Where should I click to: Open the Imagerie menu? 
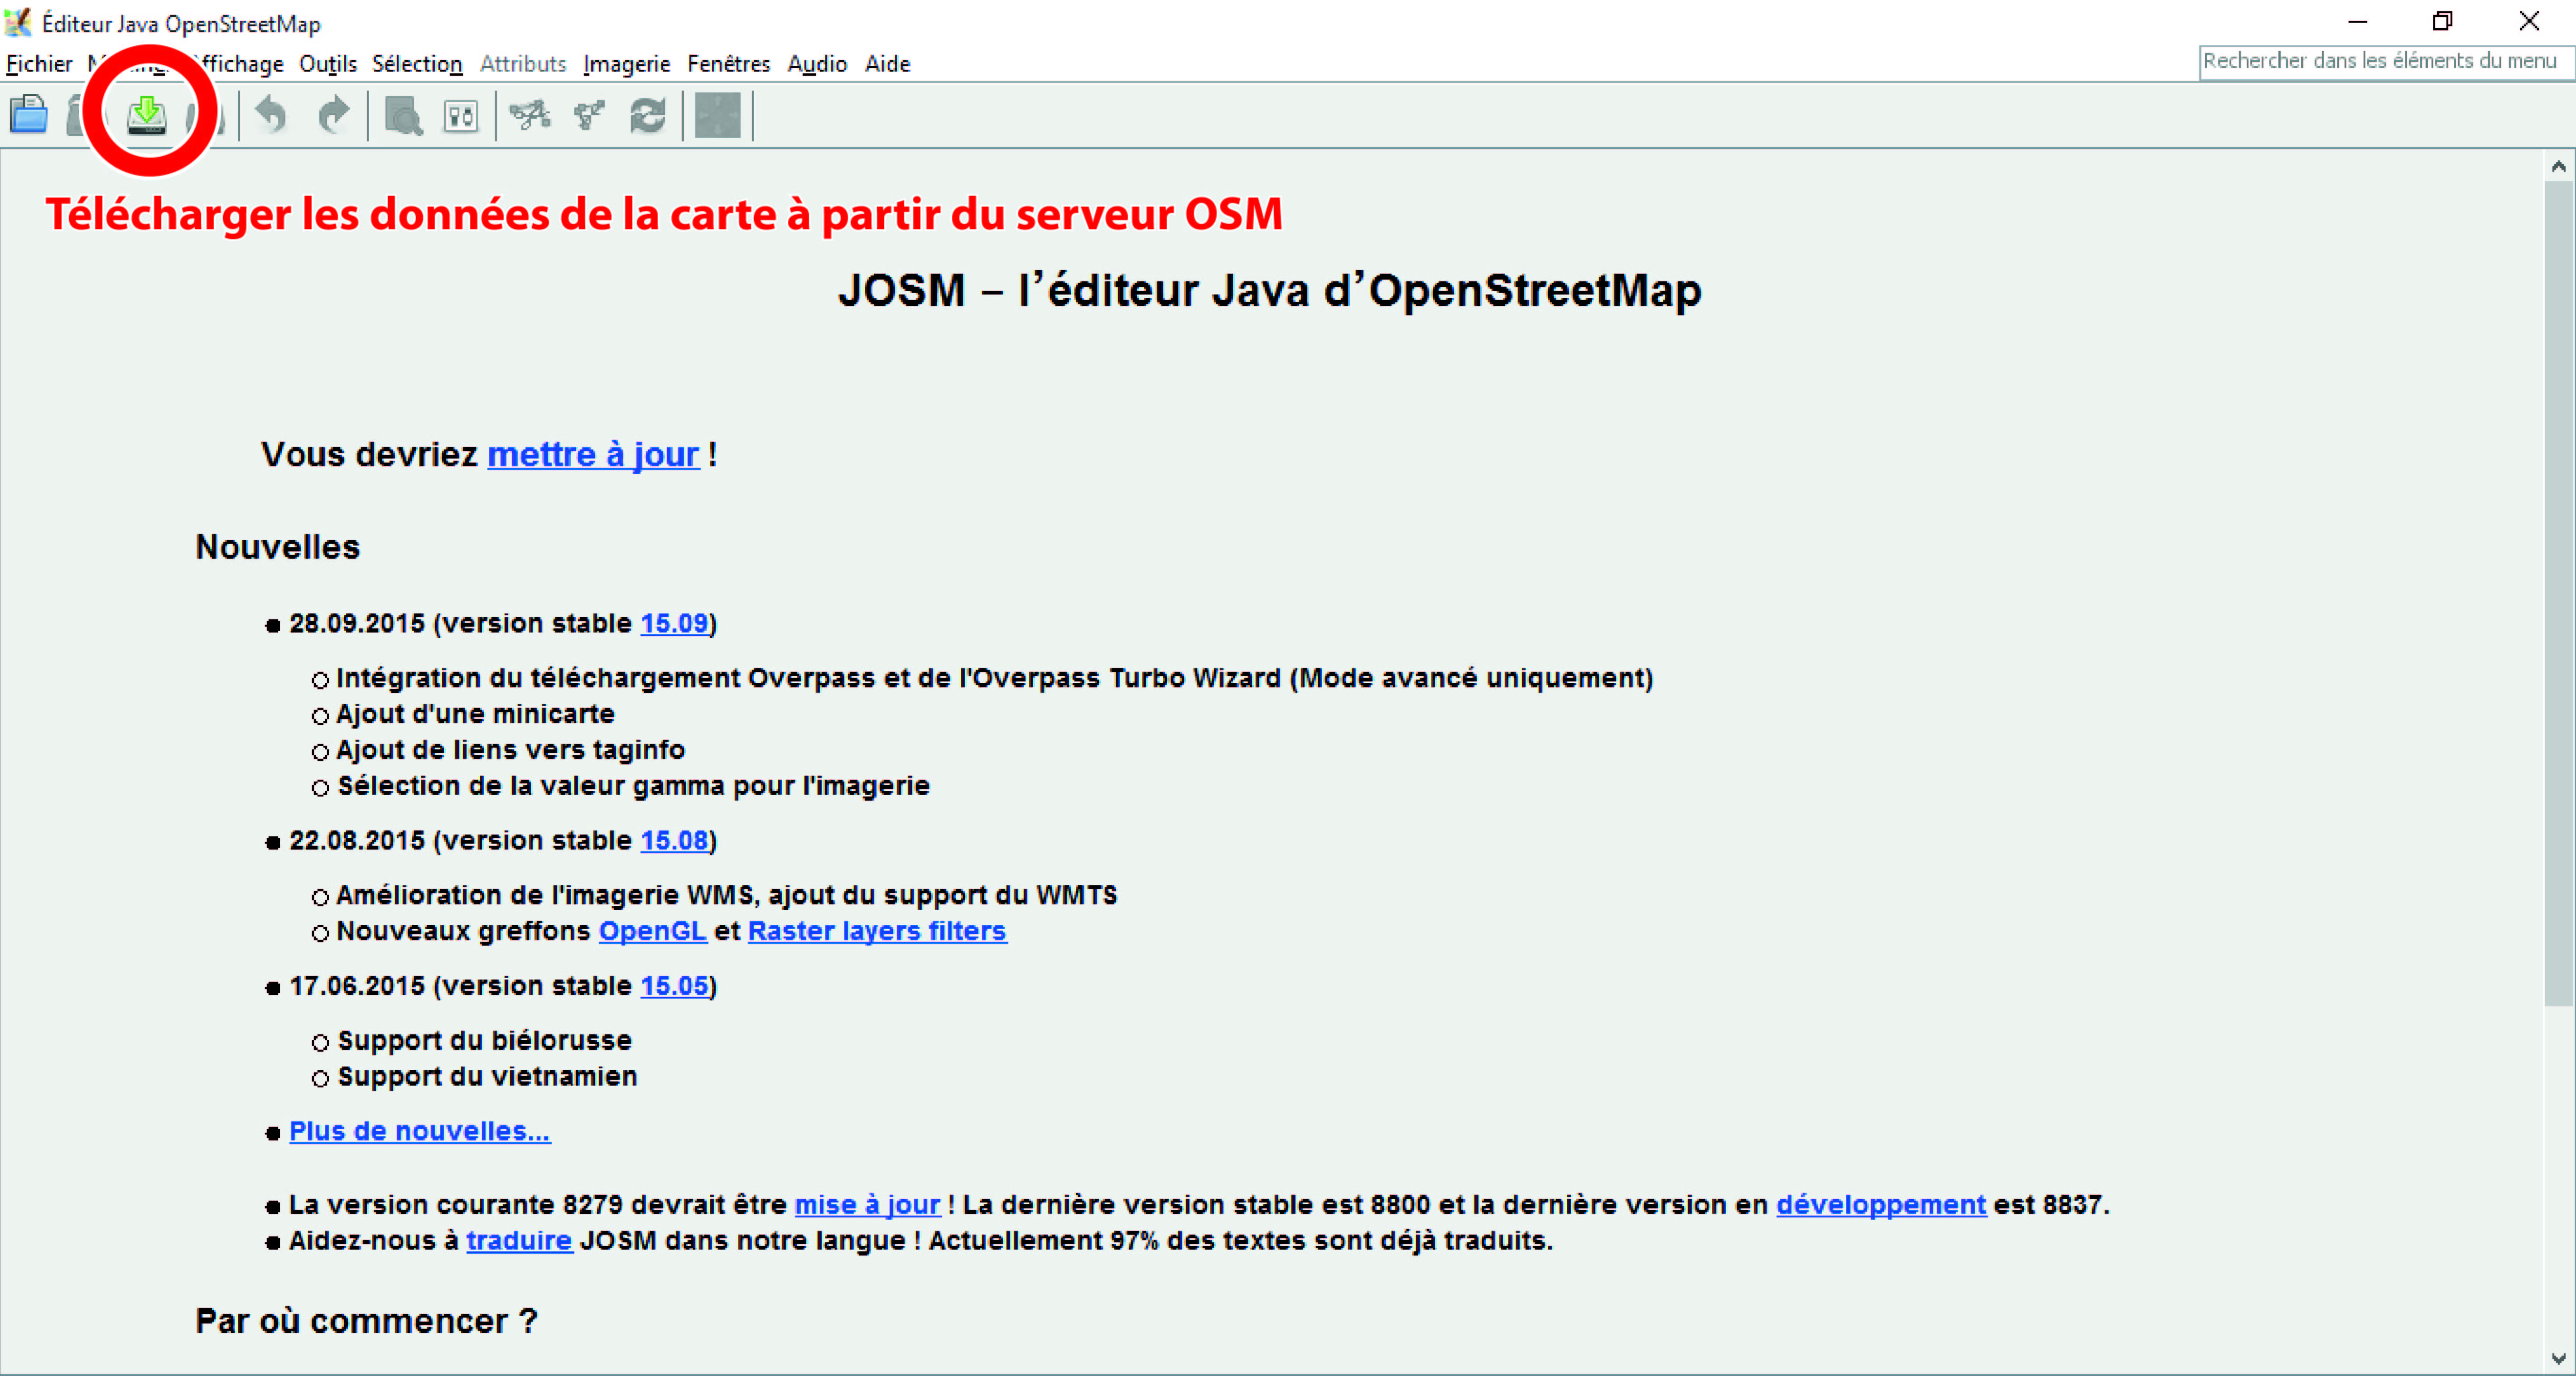[x=627, y=64]
